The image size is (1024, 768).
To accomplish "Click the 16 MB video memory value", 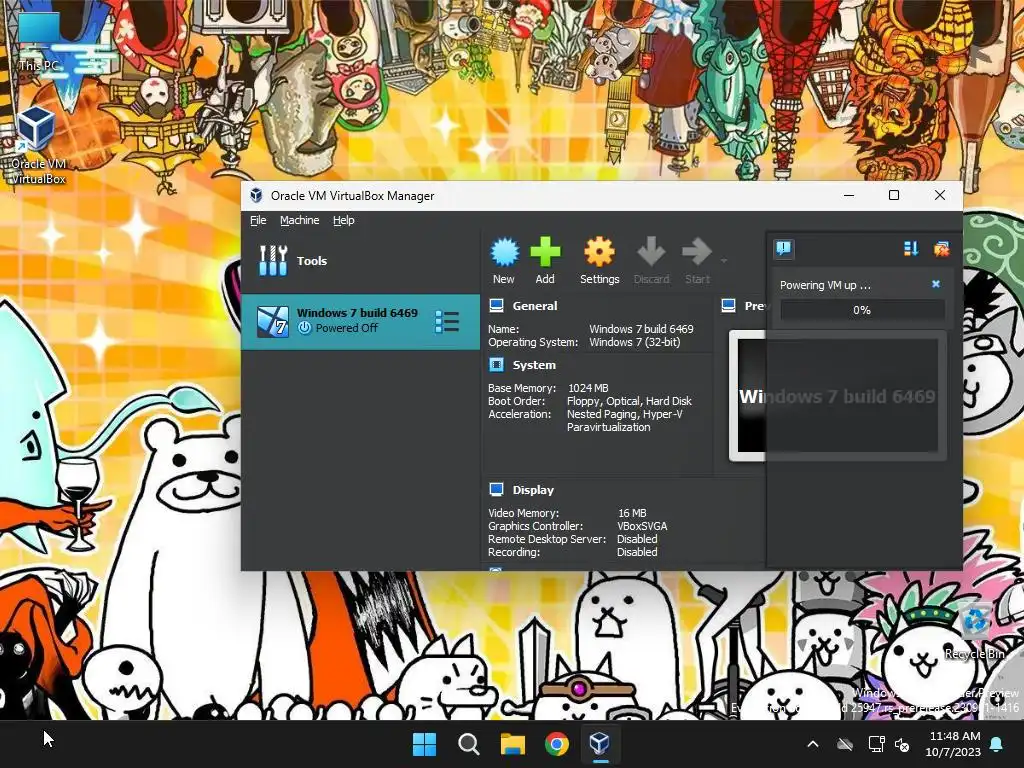I will tap(632, 513).
